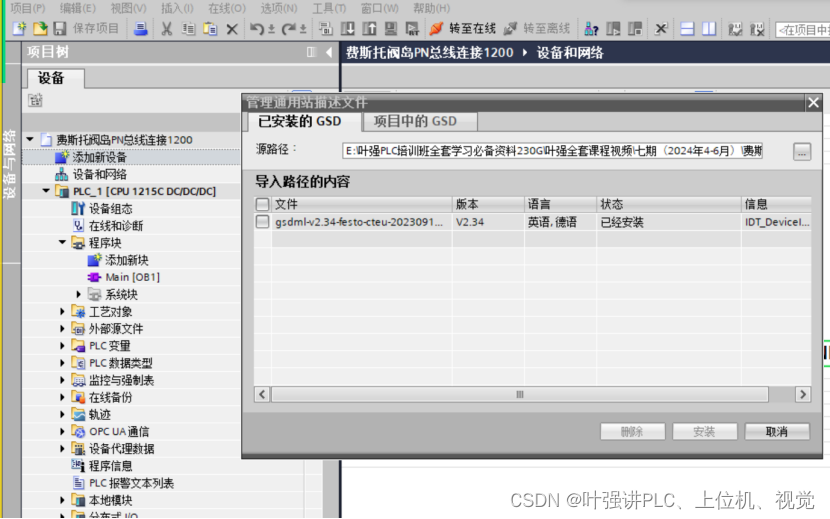Click the stop CPU icon
The height and width of the screenshot is (519, 830).
635,29
